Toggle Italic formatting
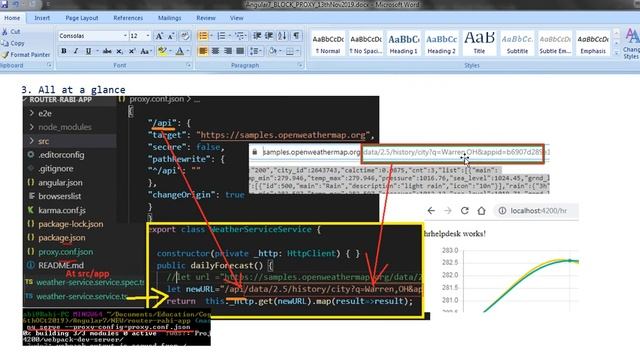 coord(76,51)
